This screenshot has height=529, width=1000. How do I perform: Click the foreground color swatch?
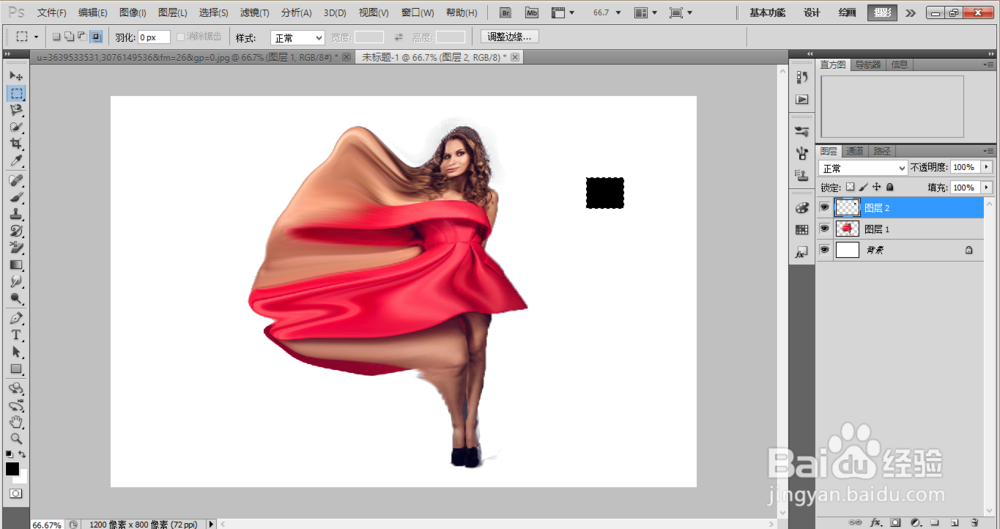pyautogui.click(x=12, y=469)
